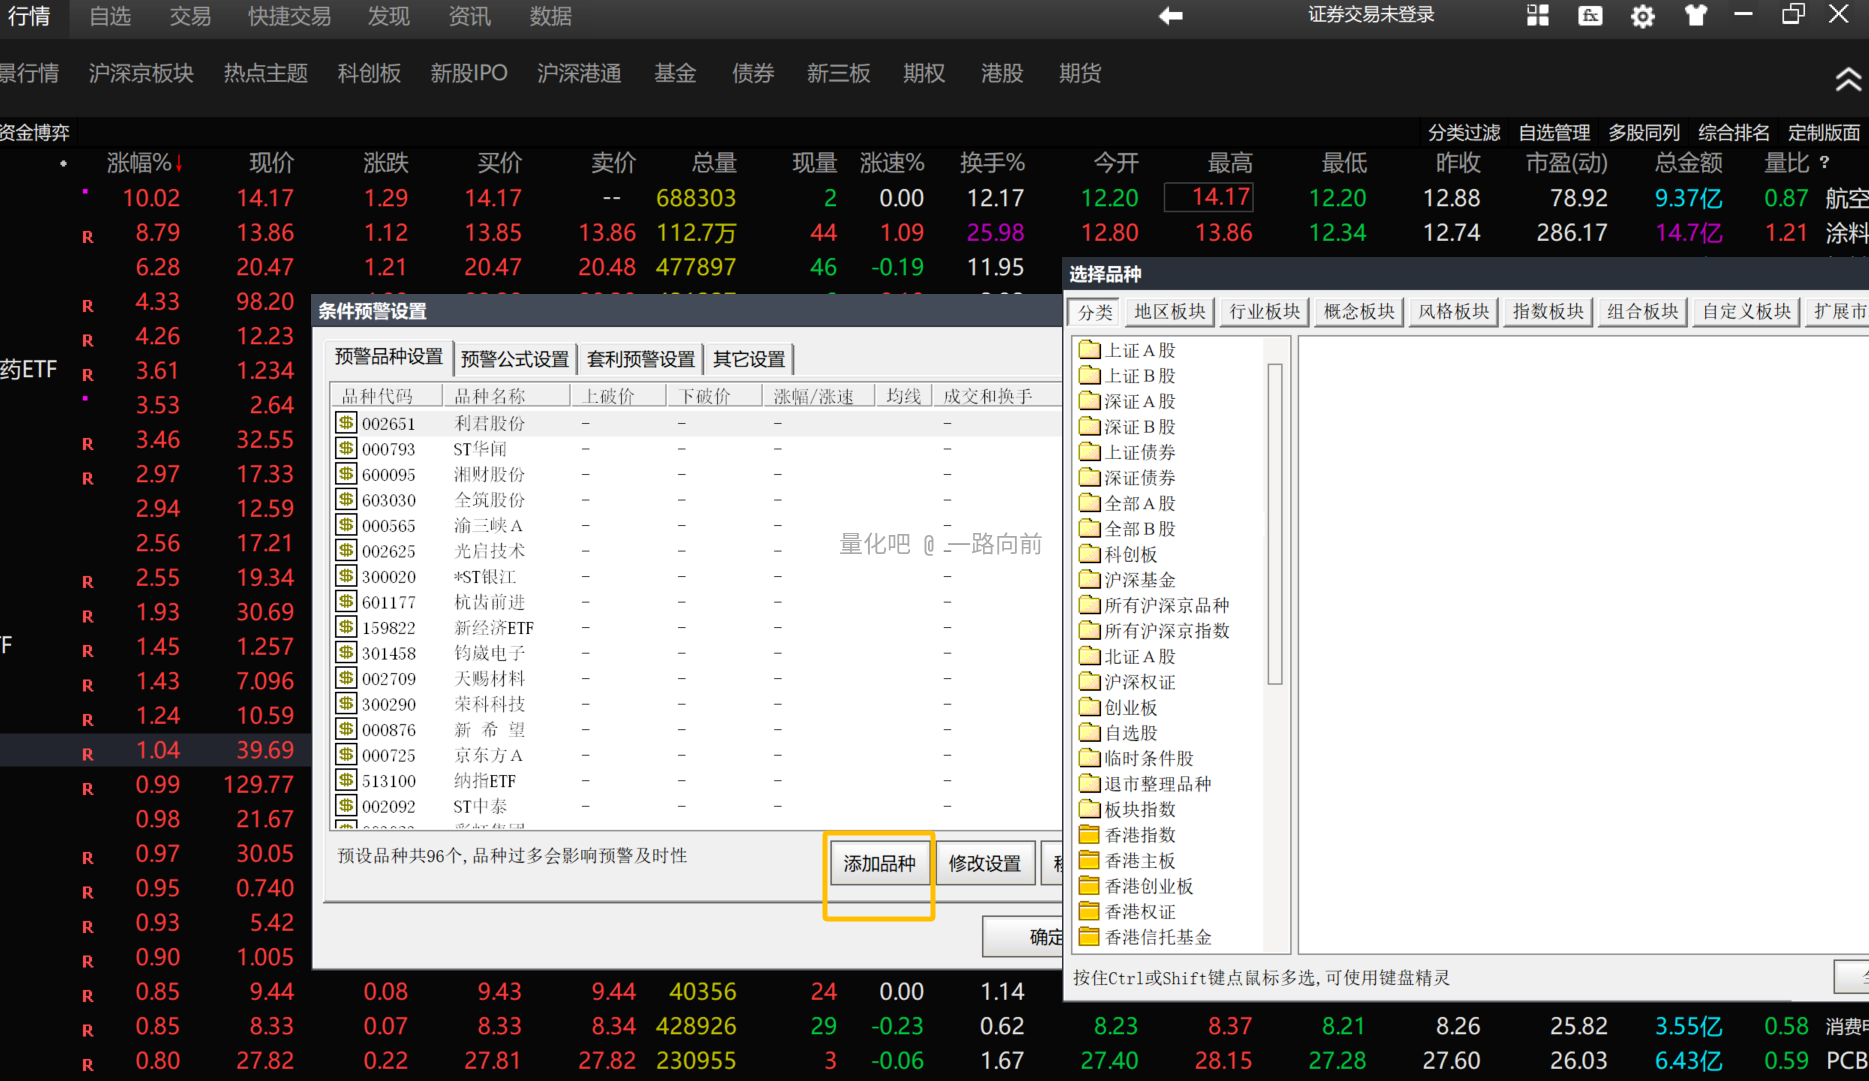The image size is (1869, 1081).
Task: Open the grid layout icon
Action: click(x=1537, y=16)
